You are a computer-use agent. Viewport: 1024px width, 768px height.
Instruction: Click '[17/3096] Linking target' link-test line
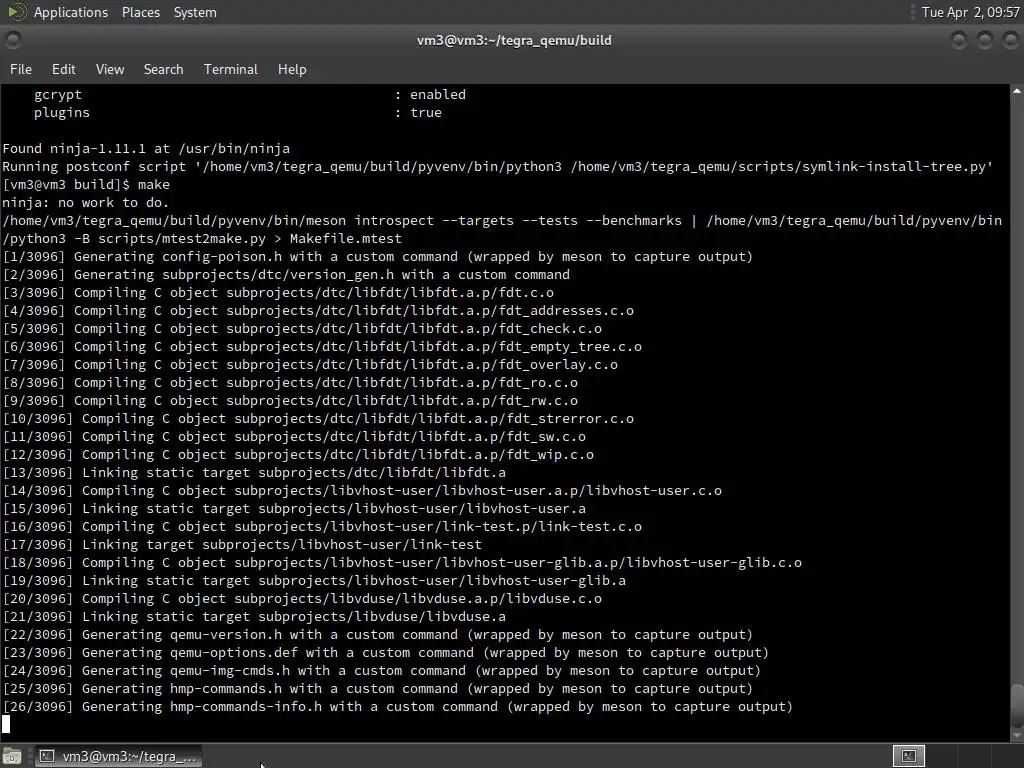(242, 545)
